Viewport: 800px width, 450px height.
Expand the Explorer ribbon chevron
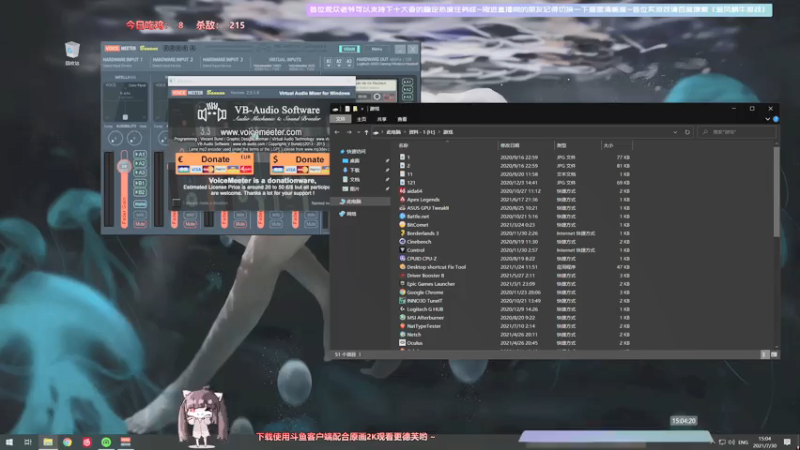(x=767, y=119)
